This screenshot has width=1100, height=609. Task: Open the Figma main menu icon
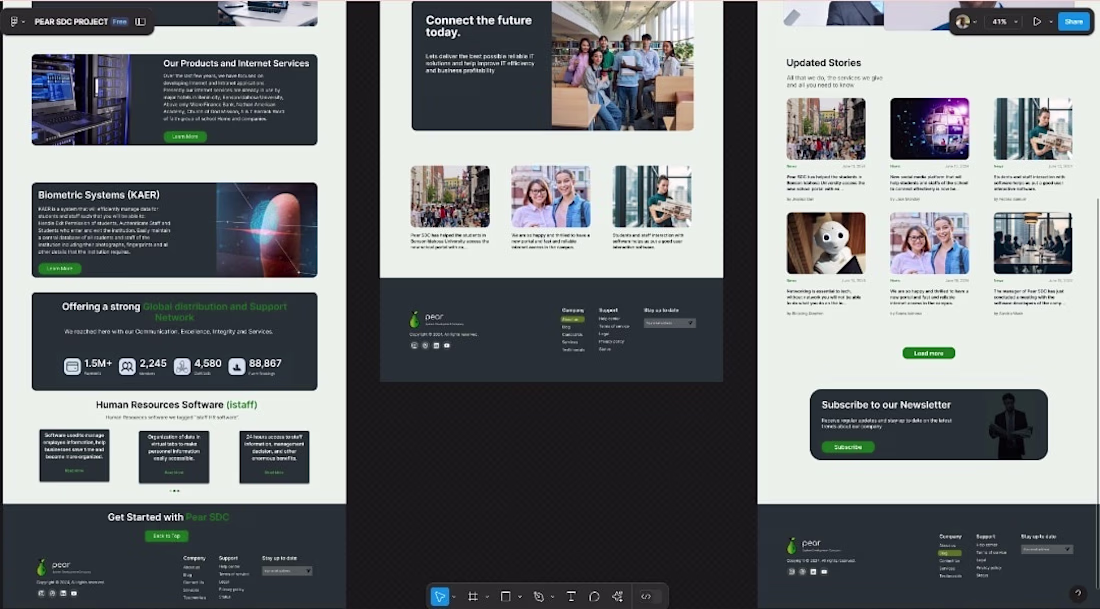point(14,22)
